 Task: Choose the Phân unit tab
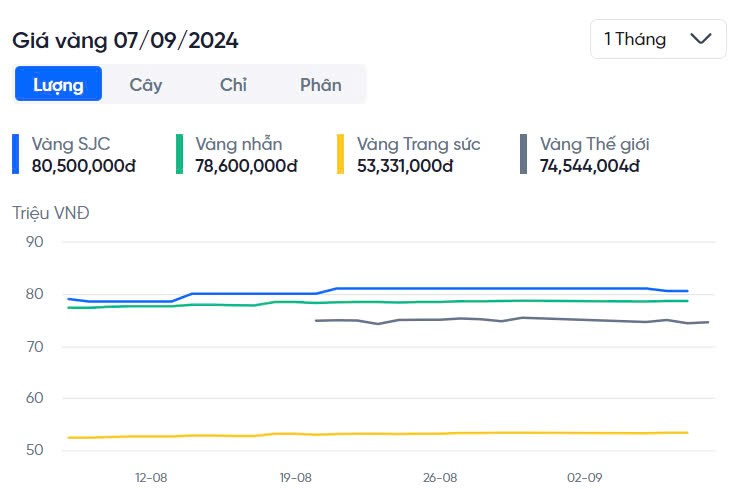pyautogui.click(x=321, y=84)
